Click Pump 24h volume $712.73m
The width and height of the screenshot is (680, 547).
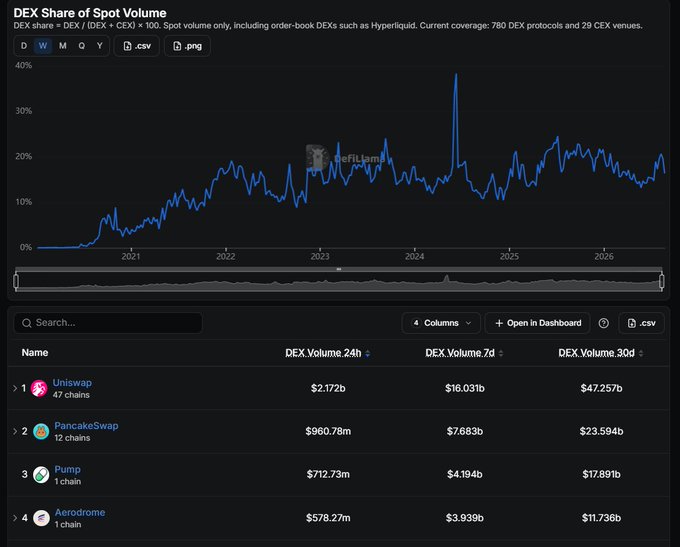click(328, 474)
